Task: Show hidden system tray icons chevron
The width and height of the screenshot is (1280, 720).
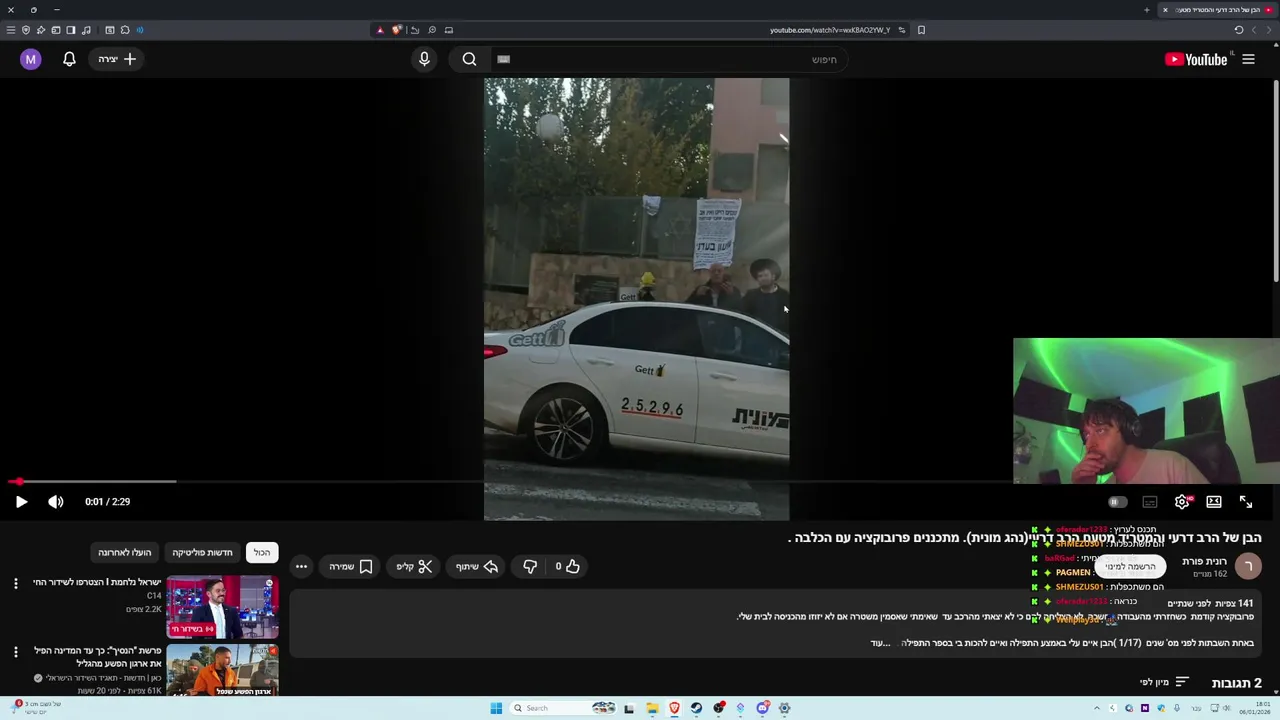Action: [1096, 708]
